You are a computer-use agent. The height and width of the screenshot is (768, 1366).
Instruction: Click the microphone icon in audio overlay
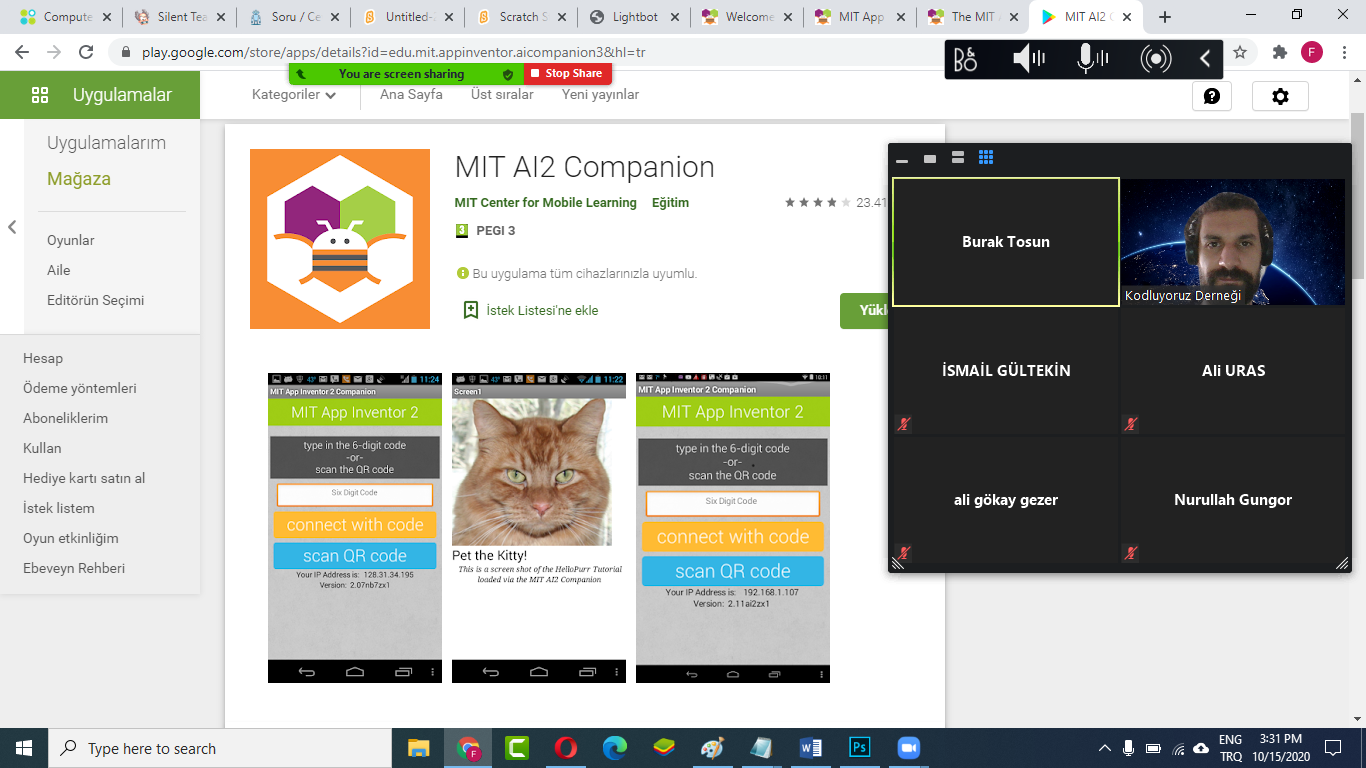[x=1091, y=59]
